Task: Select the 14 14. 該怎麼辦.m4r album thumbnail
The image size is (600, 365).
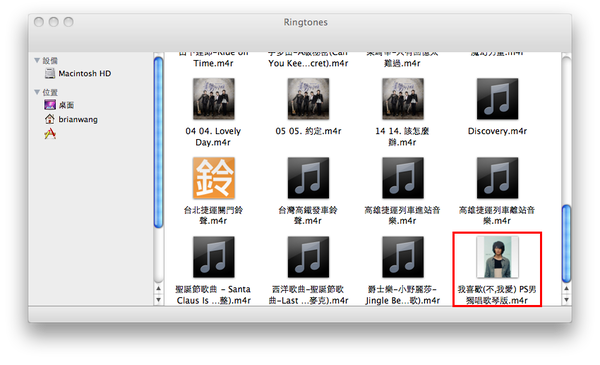Action: tap(403, 99)
